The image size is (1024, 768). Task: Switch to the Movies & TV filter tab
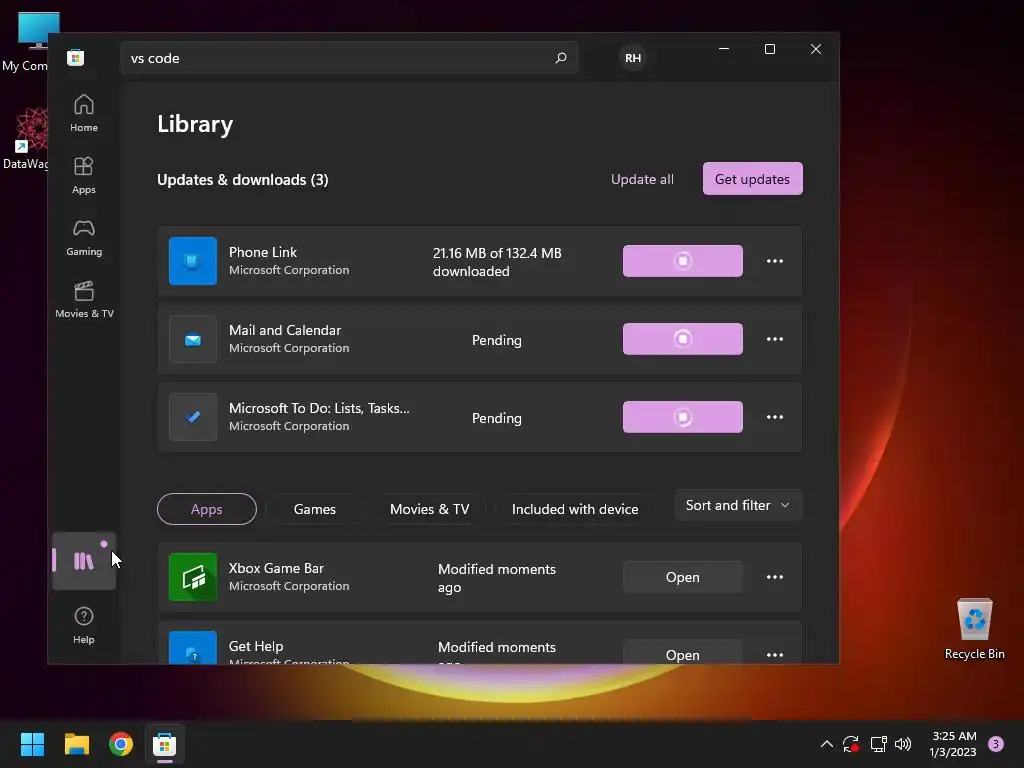429,509
